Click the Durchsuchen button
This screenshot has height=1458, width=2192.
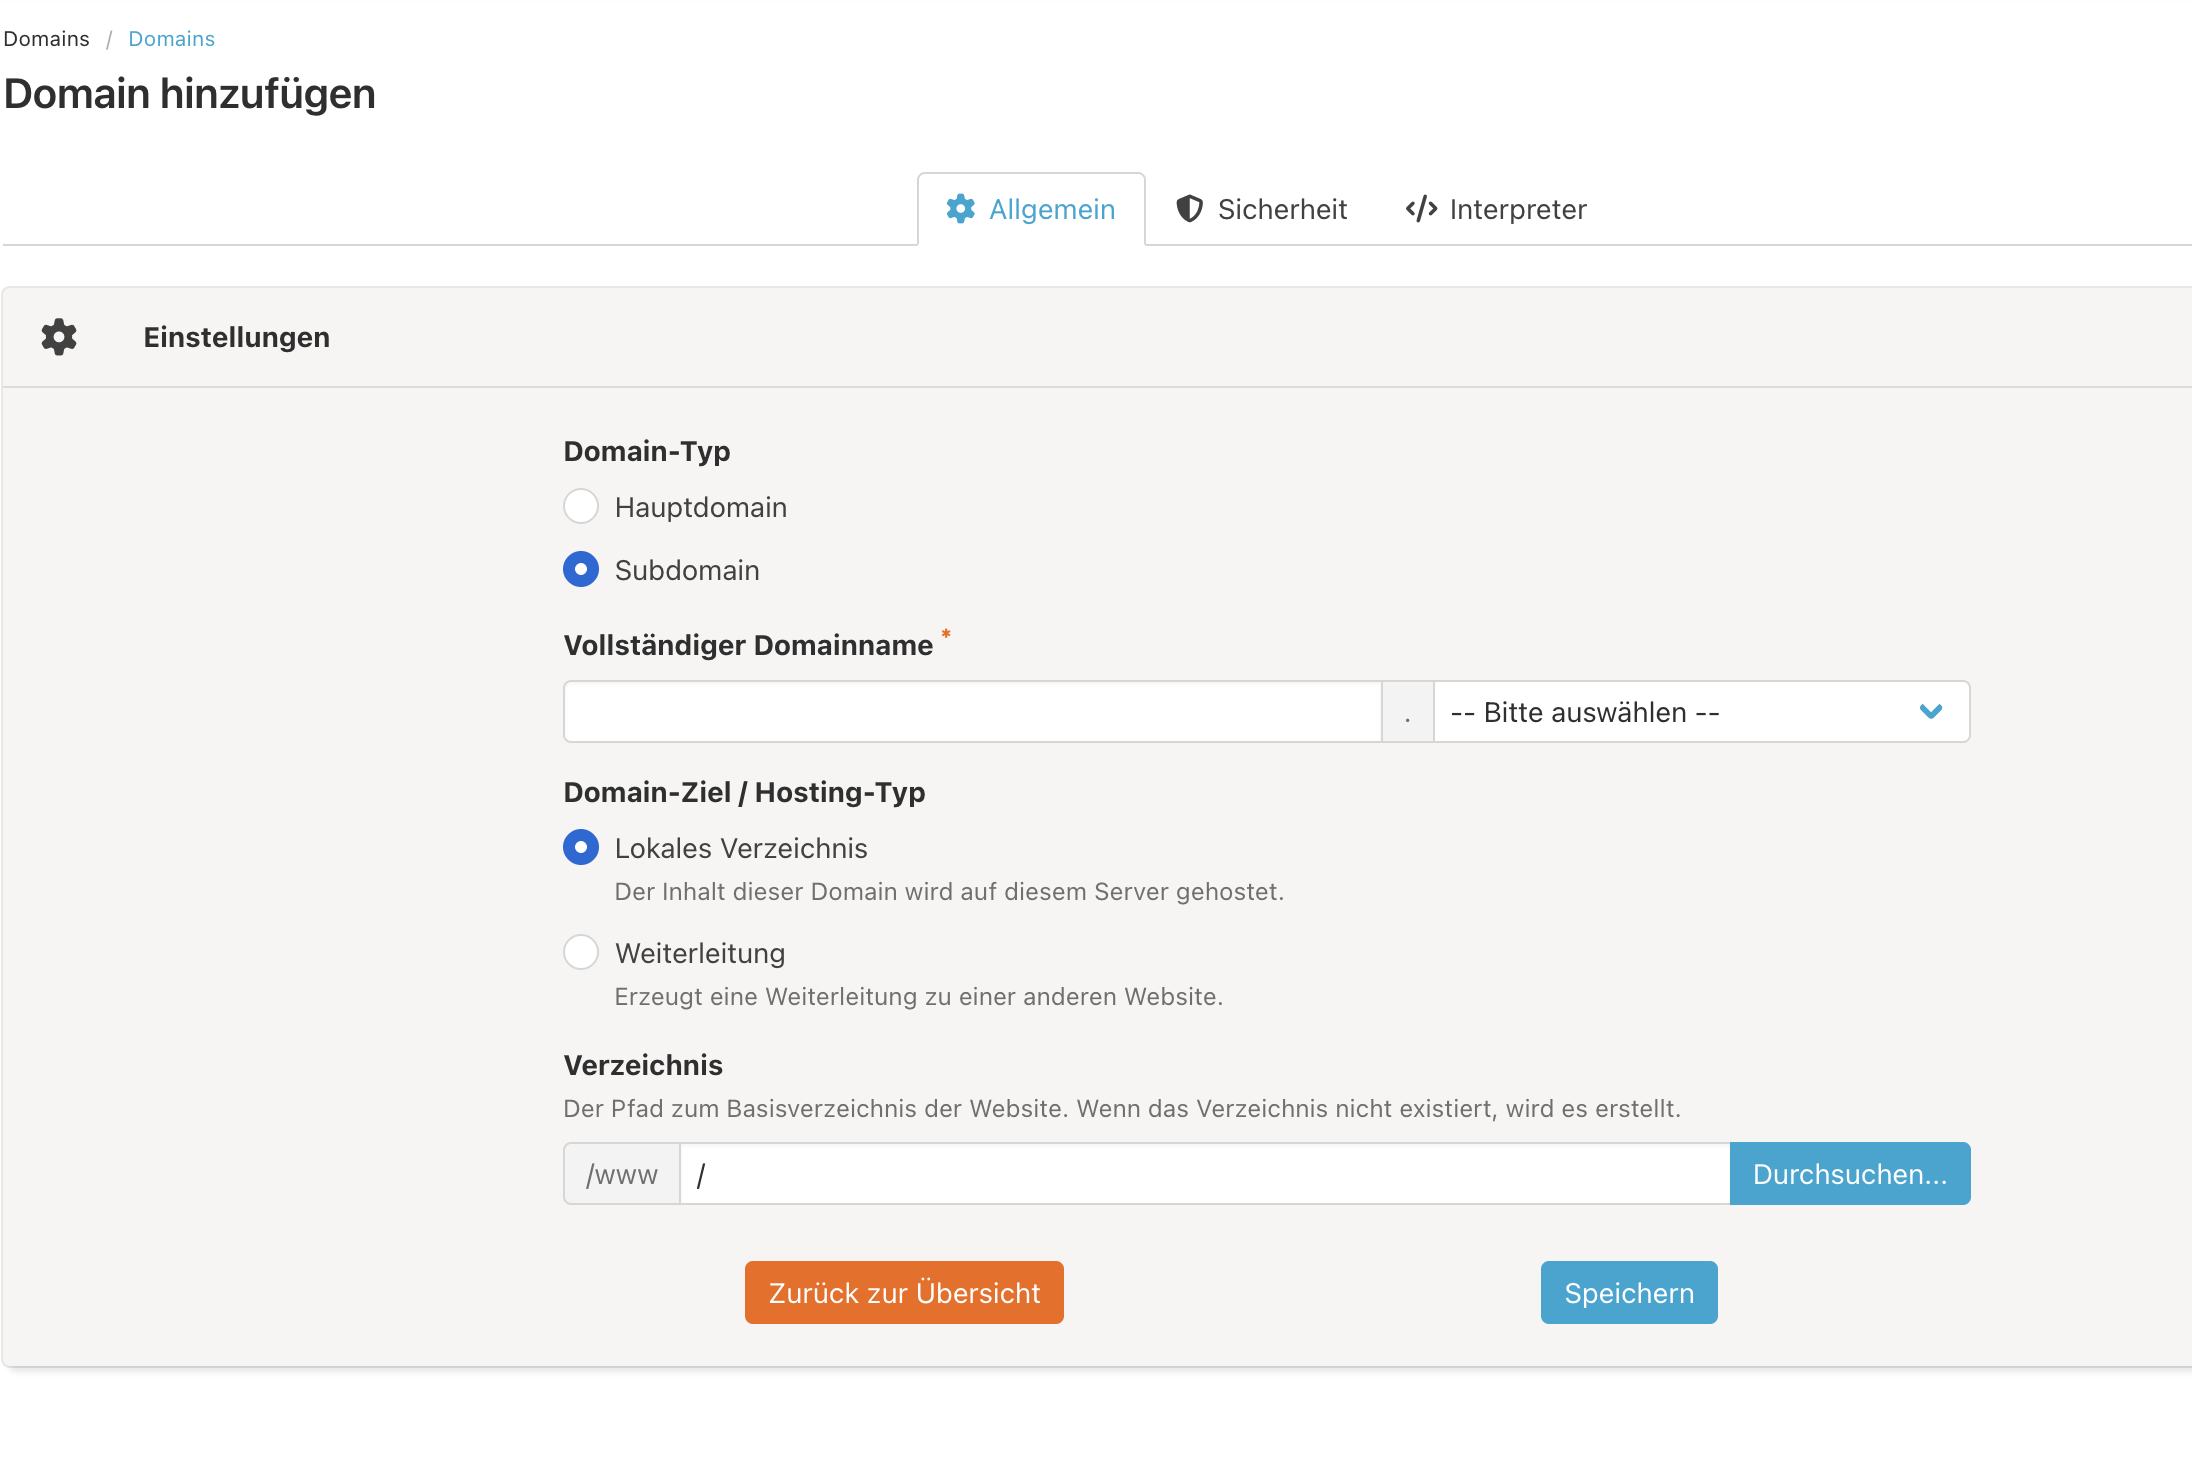click(1850, 1174)
